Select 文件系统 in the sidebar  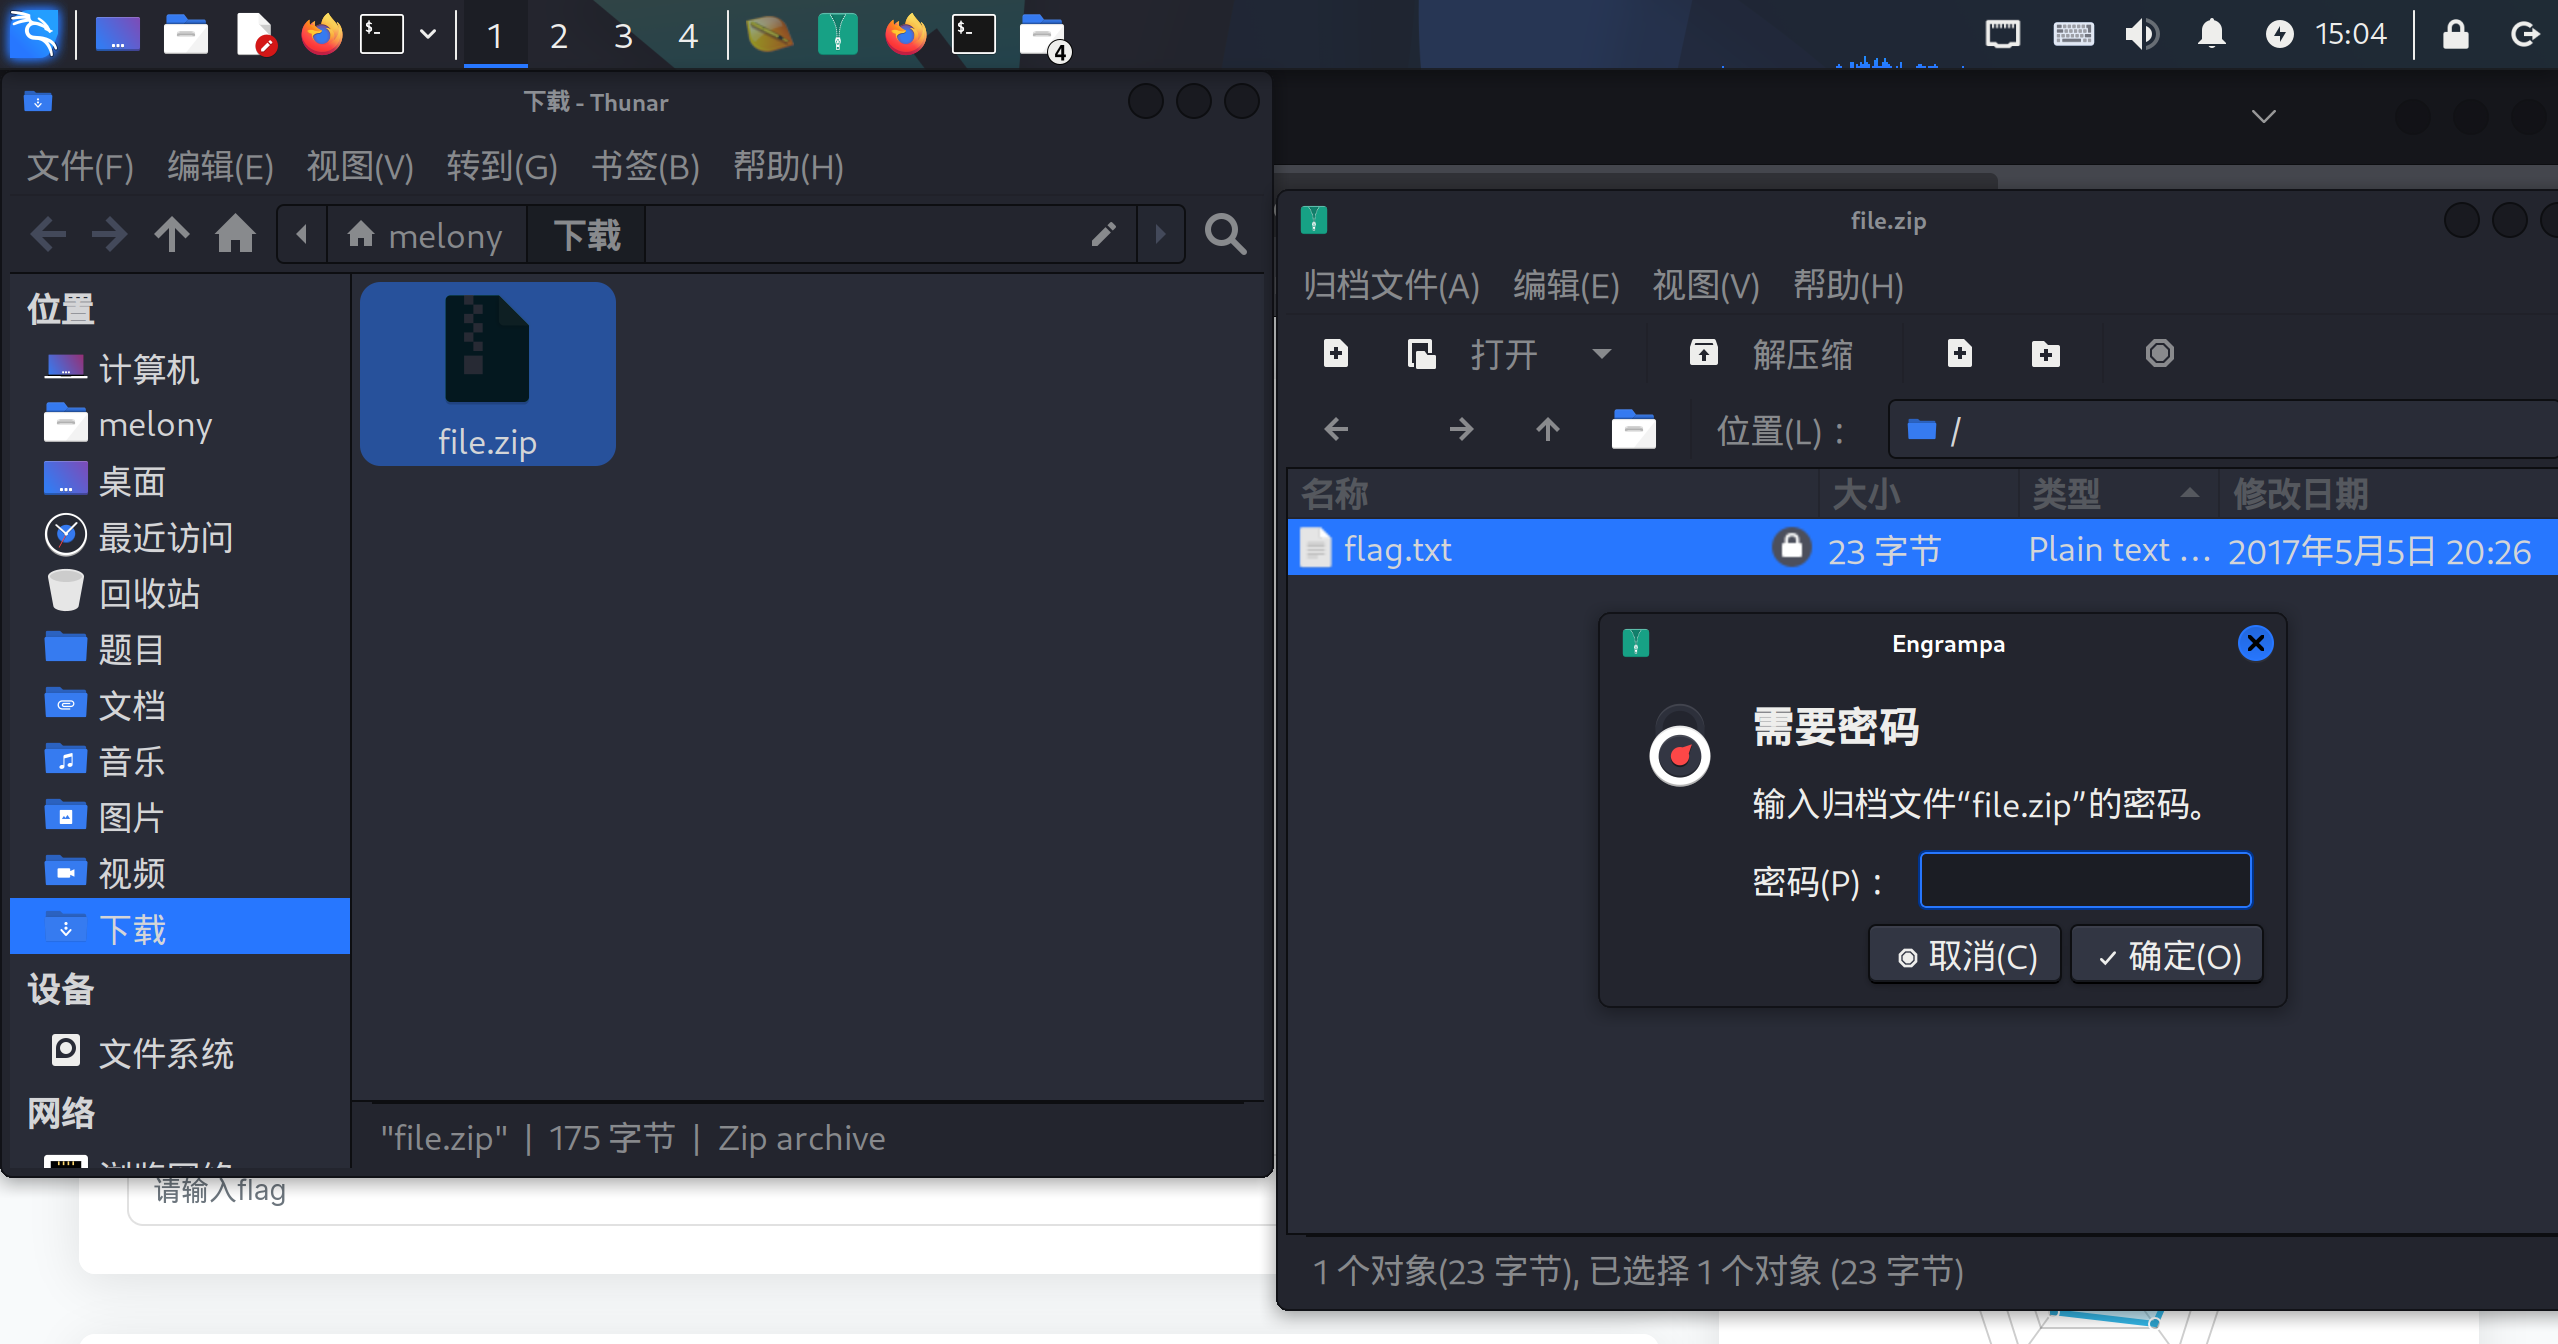tap(165, 1052)
